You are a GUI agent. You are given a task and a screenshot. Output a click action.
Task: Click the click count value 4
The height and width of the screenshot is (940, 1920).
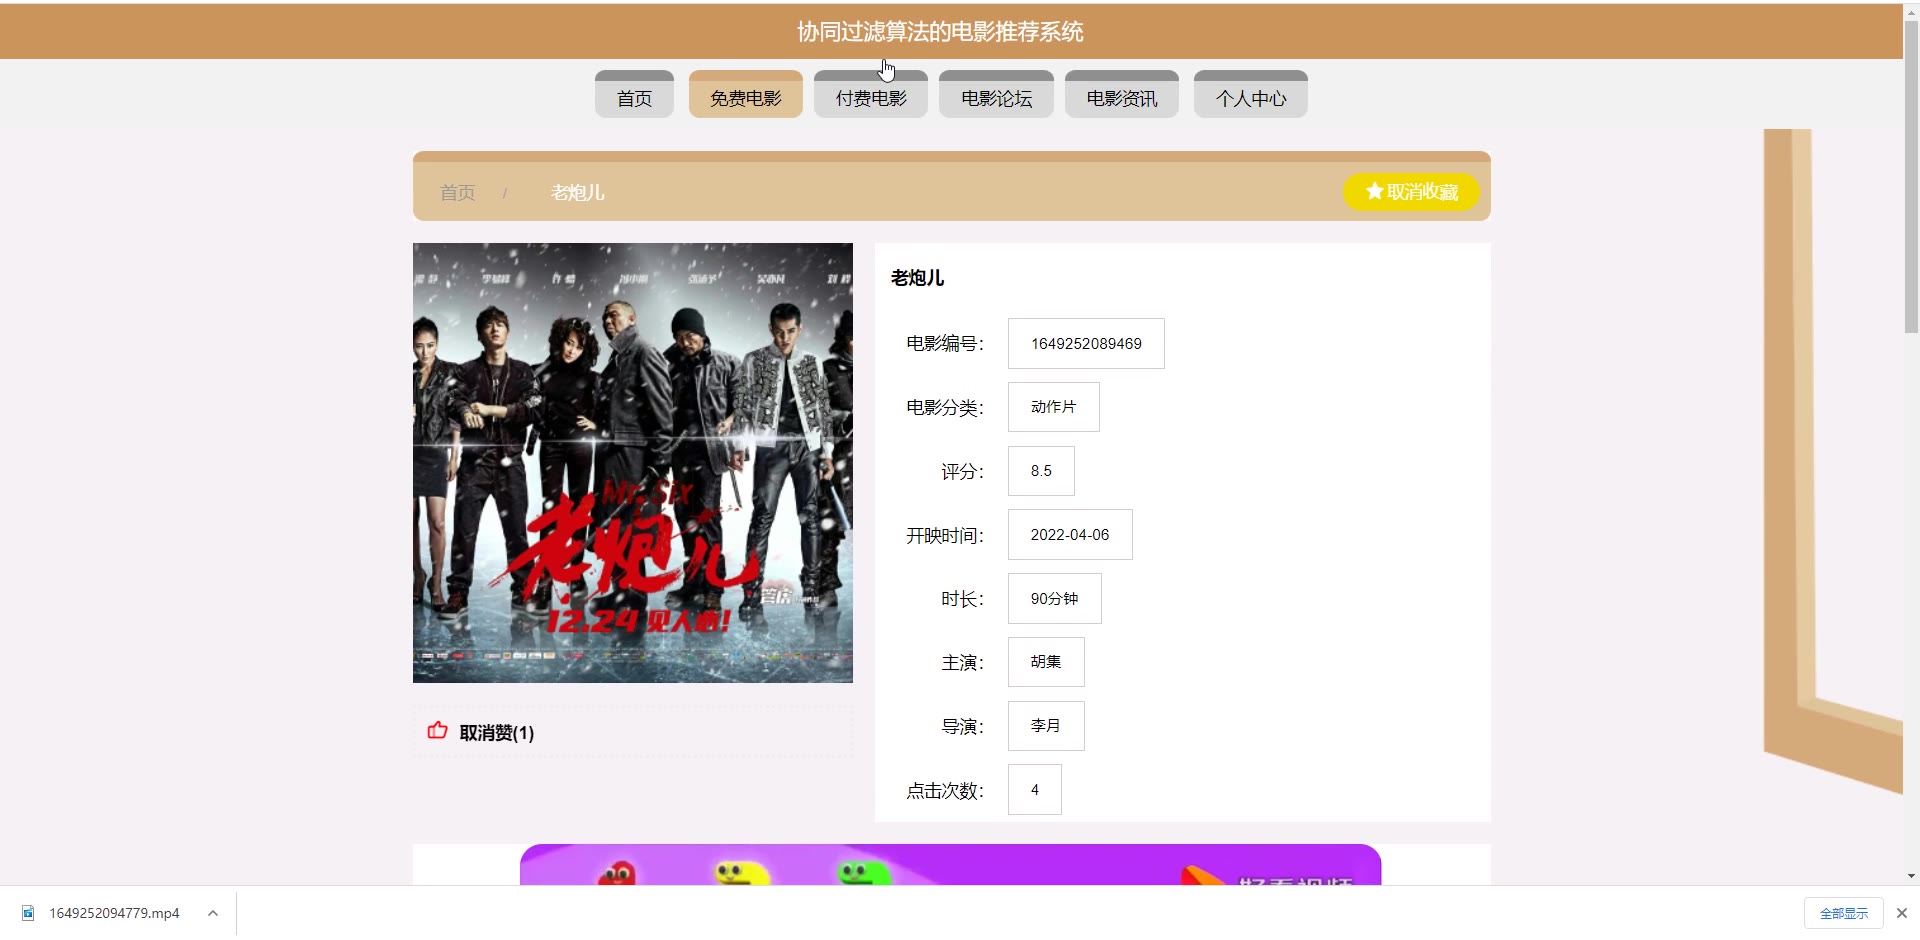1035,790
